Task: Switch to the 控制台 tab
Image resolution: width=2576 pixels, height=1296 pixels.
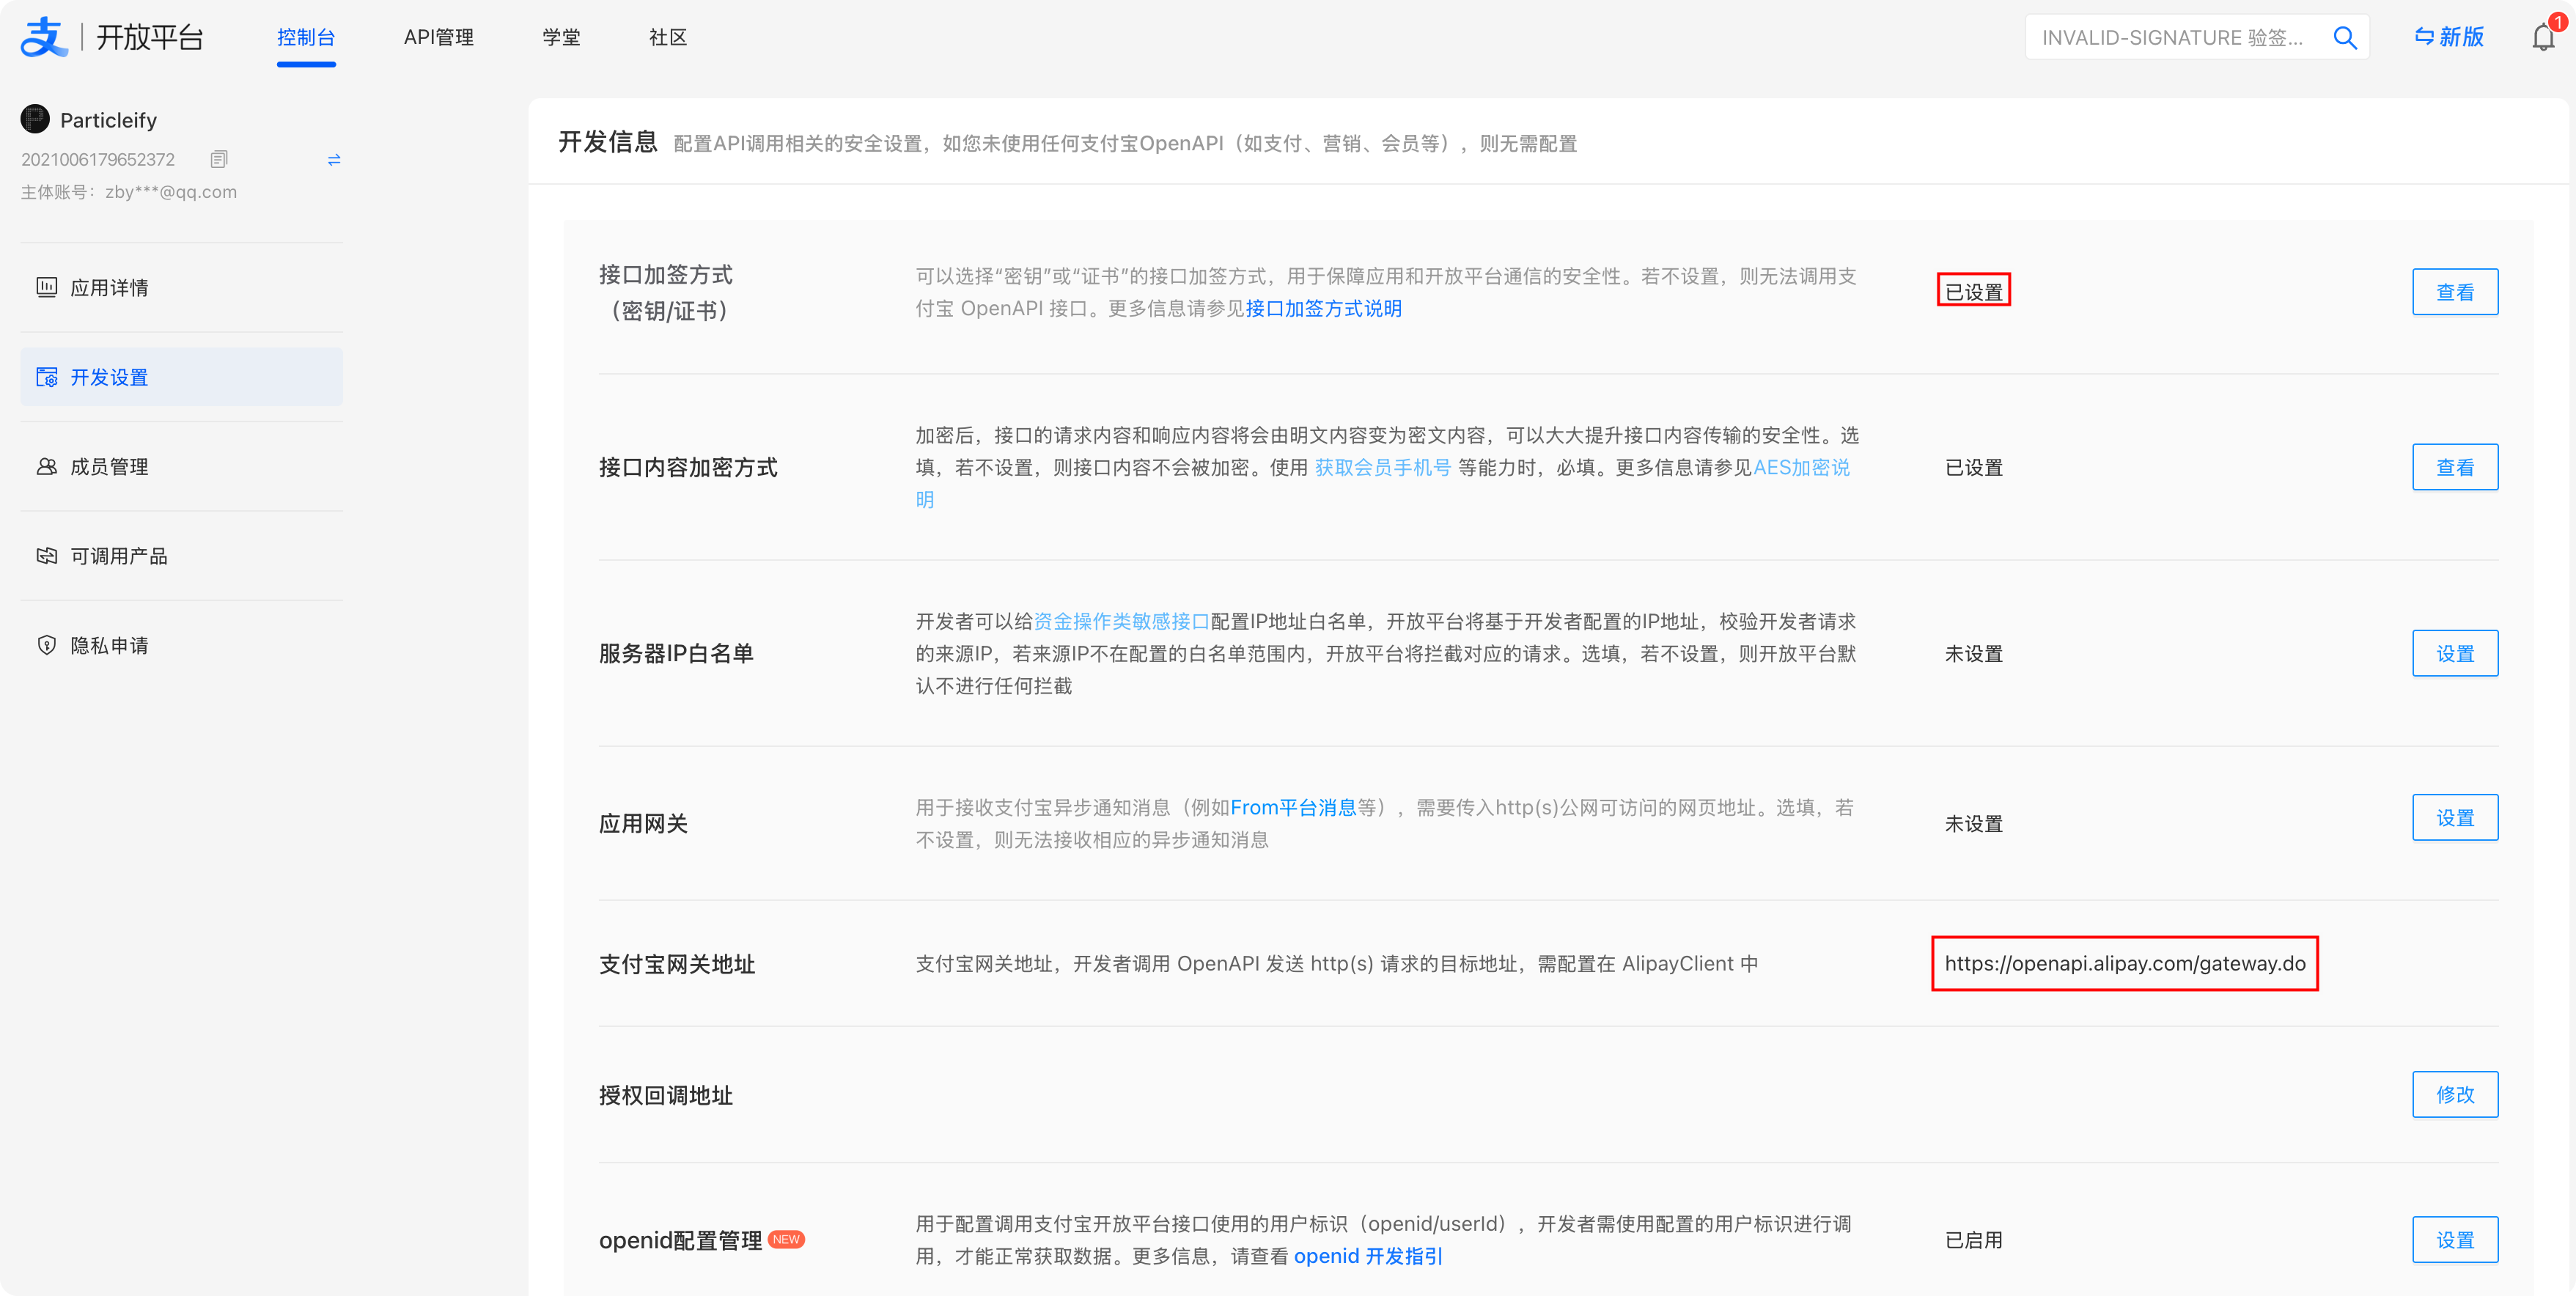Action: [x=306, y=37]
